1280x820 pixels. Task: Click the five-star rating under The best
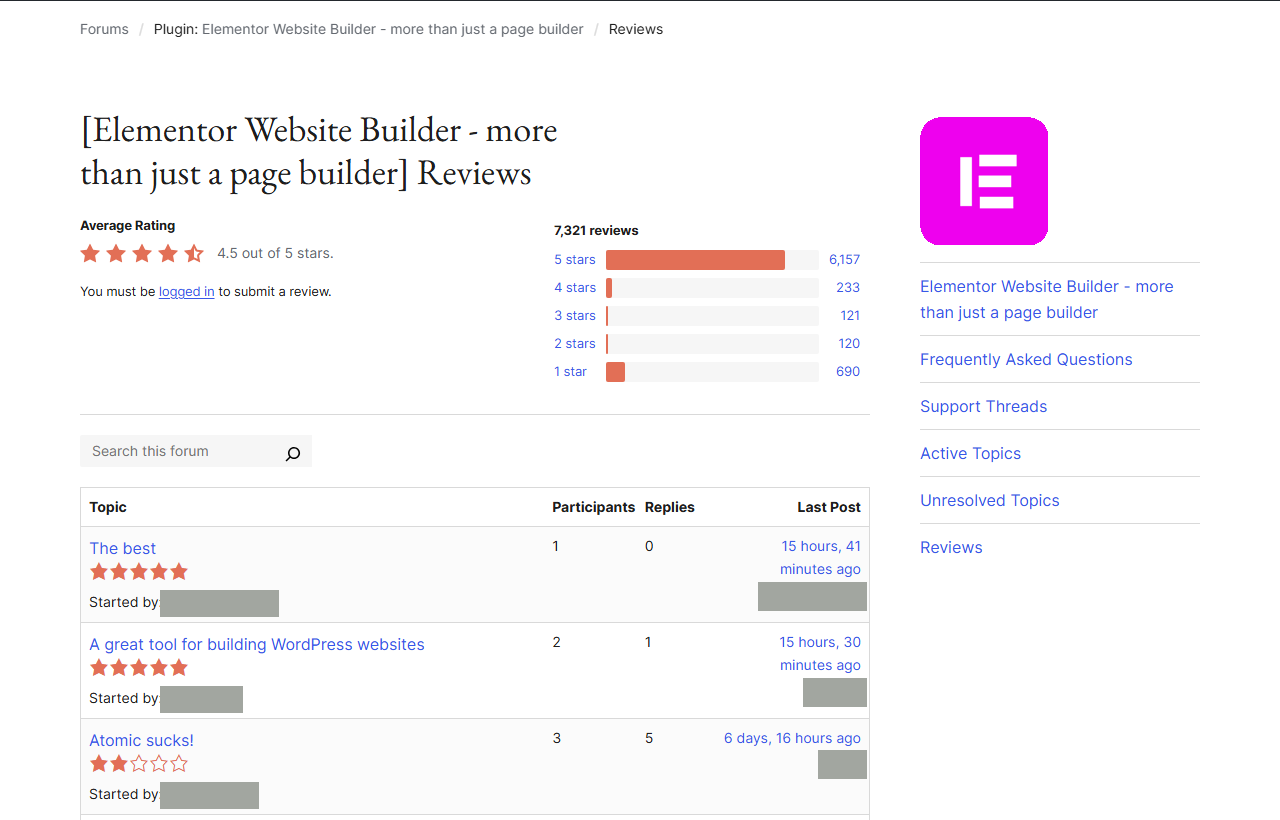click(x=139, y=572)
